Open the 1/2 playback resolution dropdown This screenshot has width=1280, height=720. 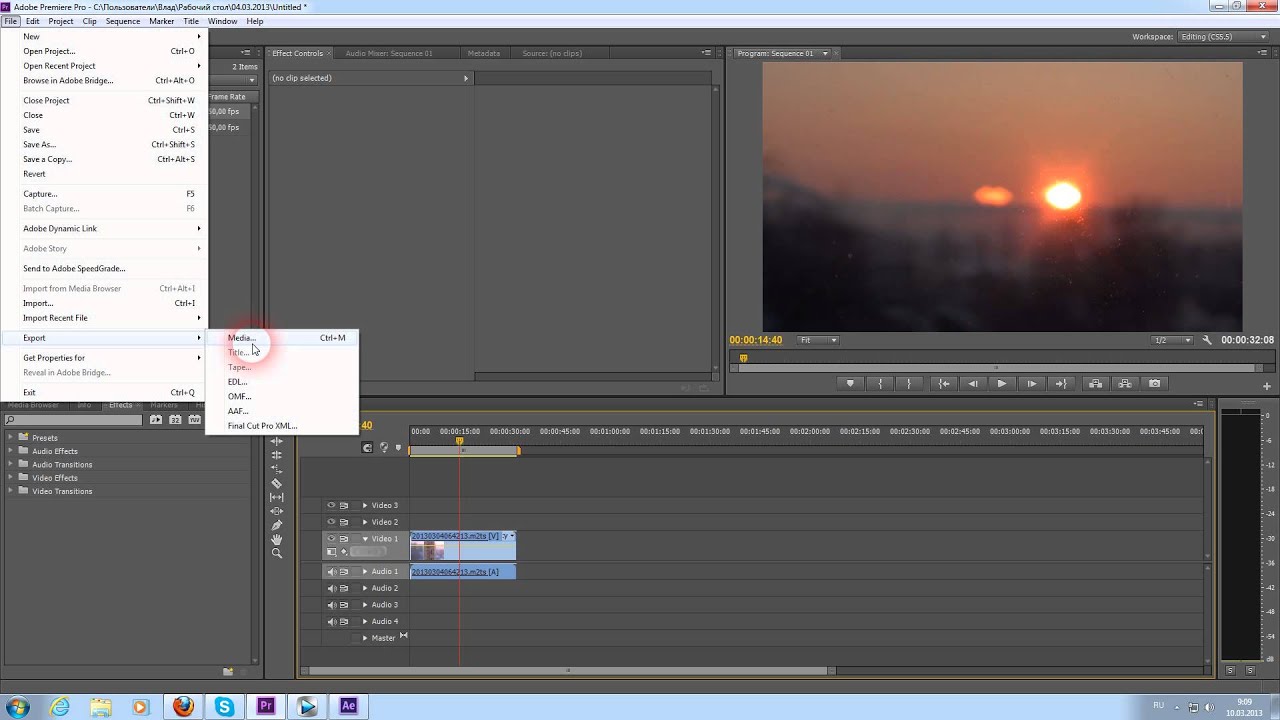1173,340
